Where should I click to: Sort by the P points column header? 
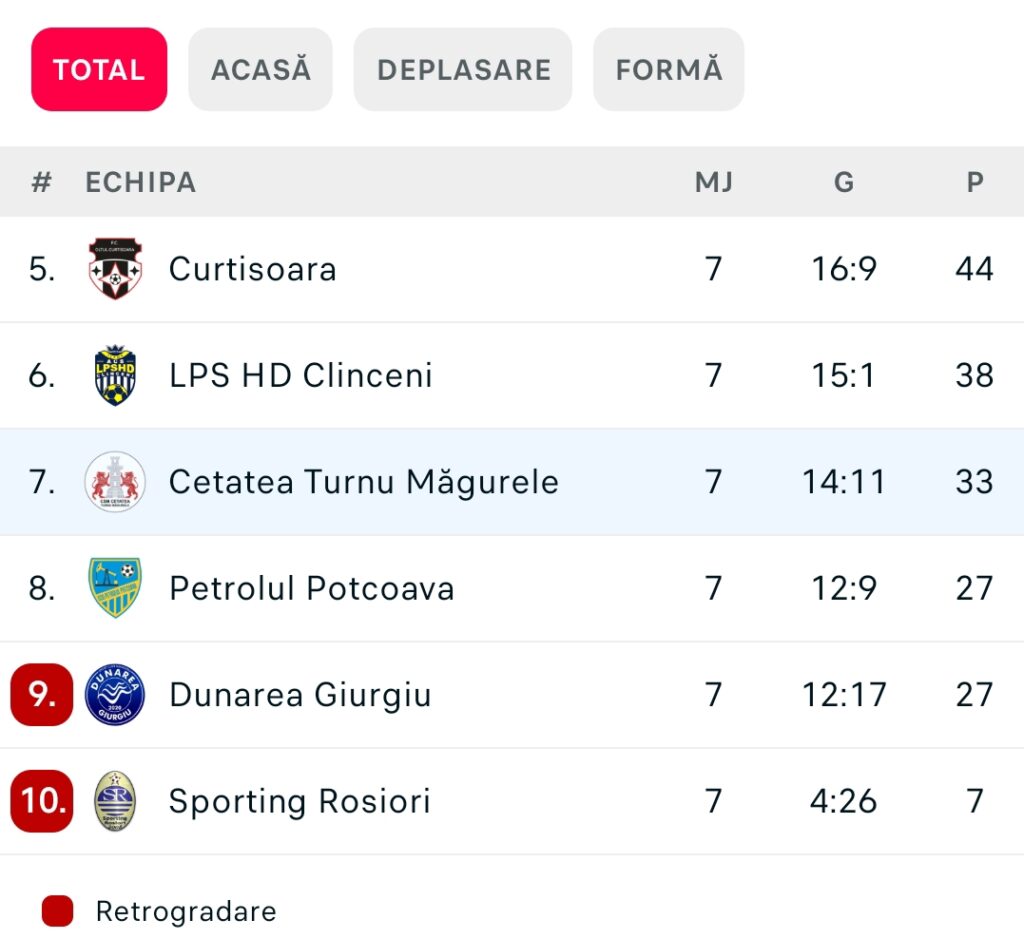[975, 182]
